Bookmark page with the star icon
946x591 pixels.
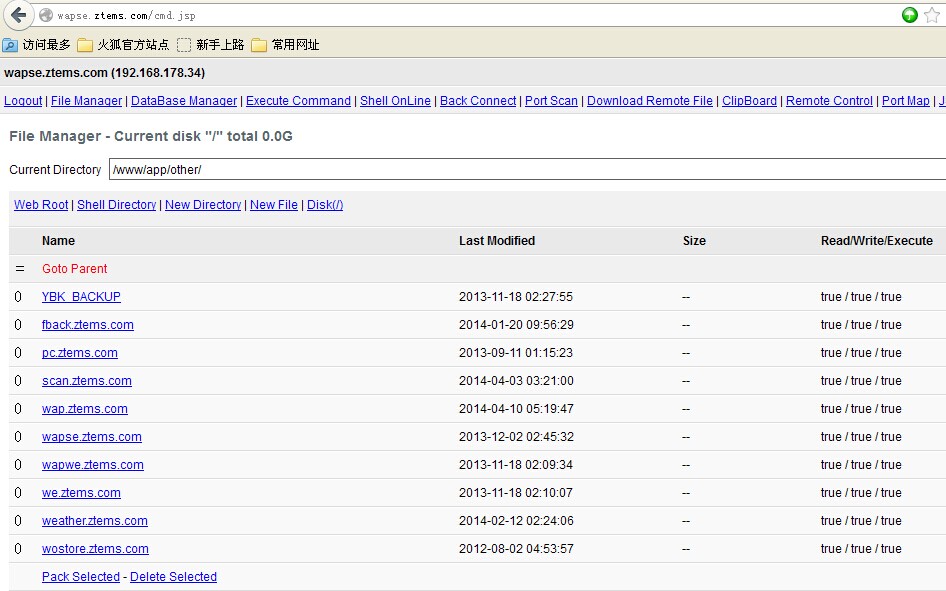(x=932, y=15)
